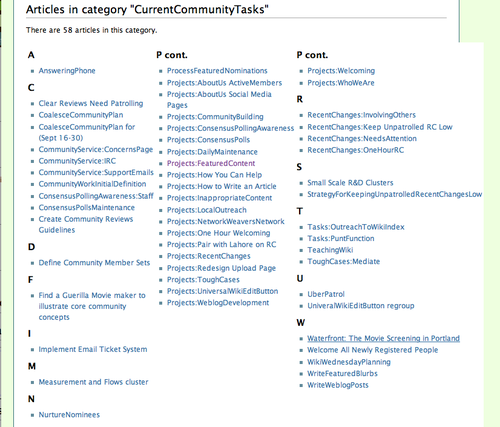Image resolution: width=500 pixels, height=427 pixels.
Task: Open Define Community Member Sets
Action: click(x=94, y=263)
